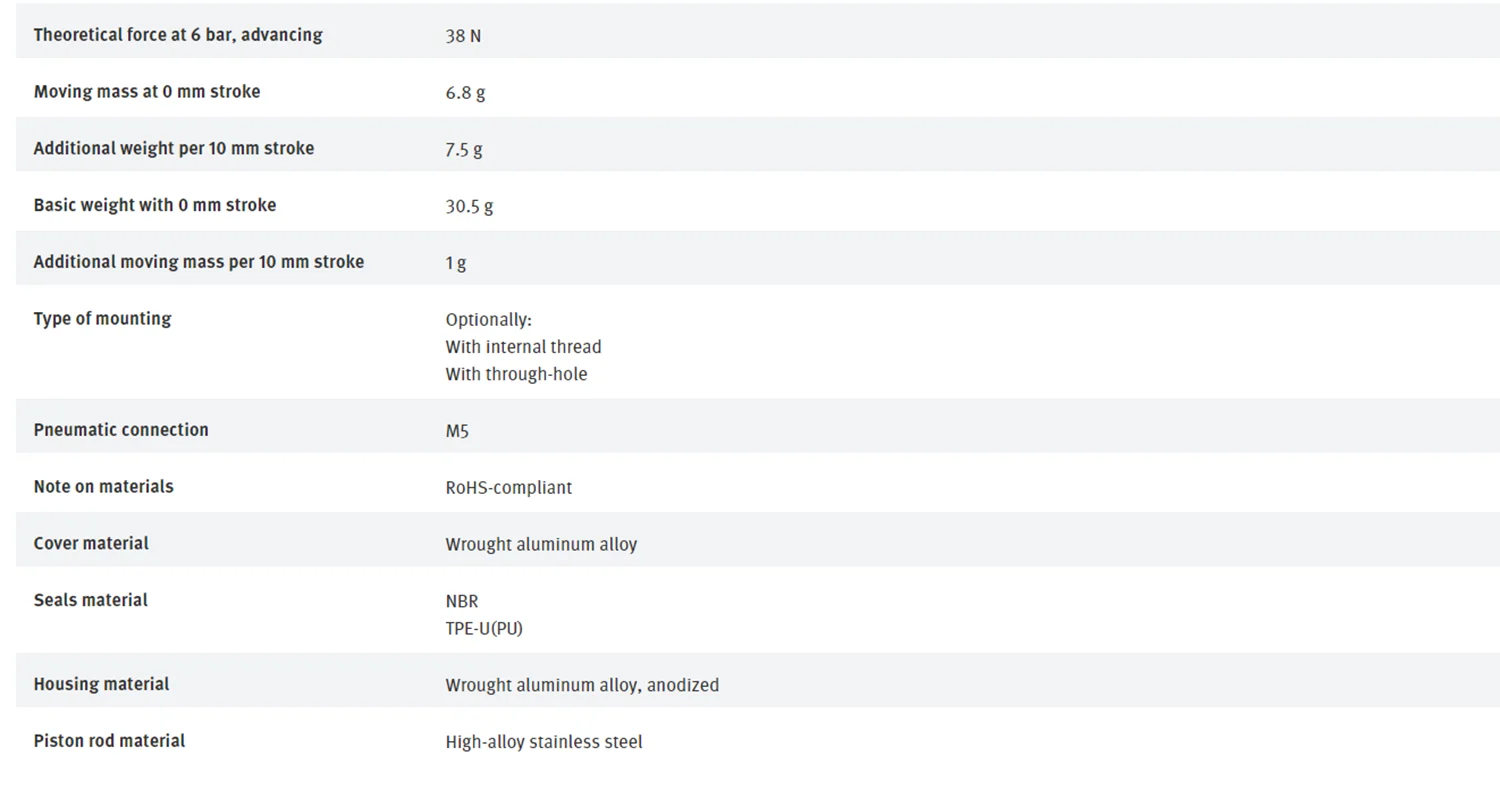Select 'Basic weight with 0 mm stroke' label
This screenshot has width=1500, height=798.
click(x=155, y=205)
